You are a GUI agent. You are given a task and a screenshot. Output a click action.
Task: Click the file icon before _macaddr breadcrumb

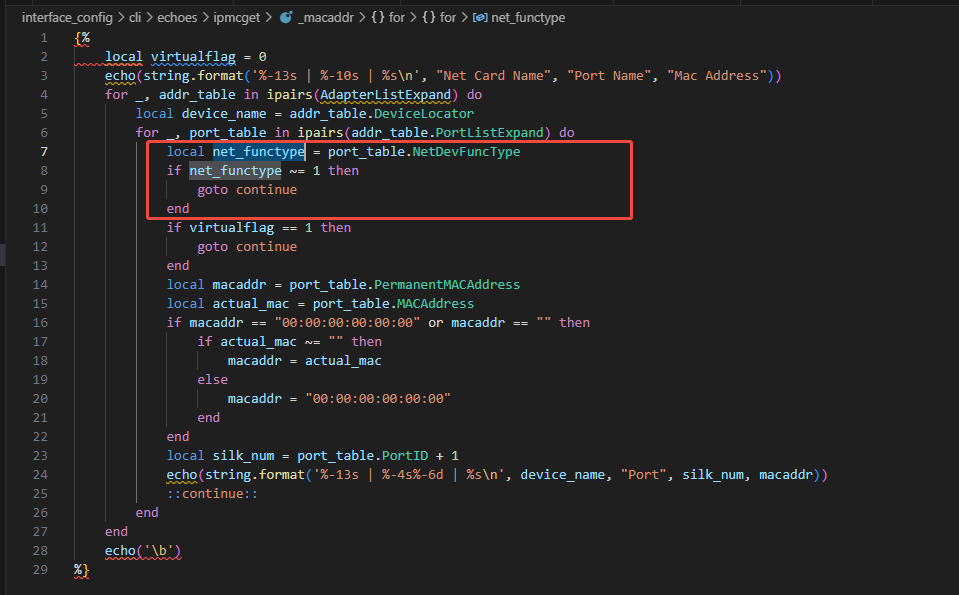click(286, 18)
